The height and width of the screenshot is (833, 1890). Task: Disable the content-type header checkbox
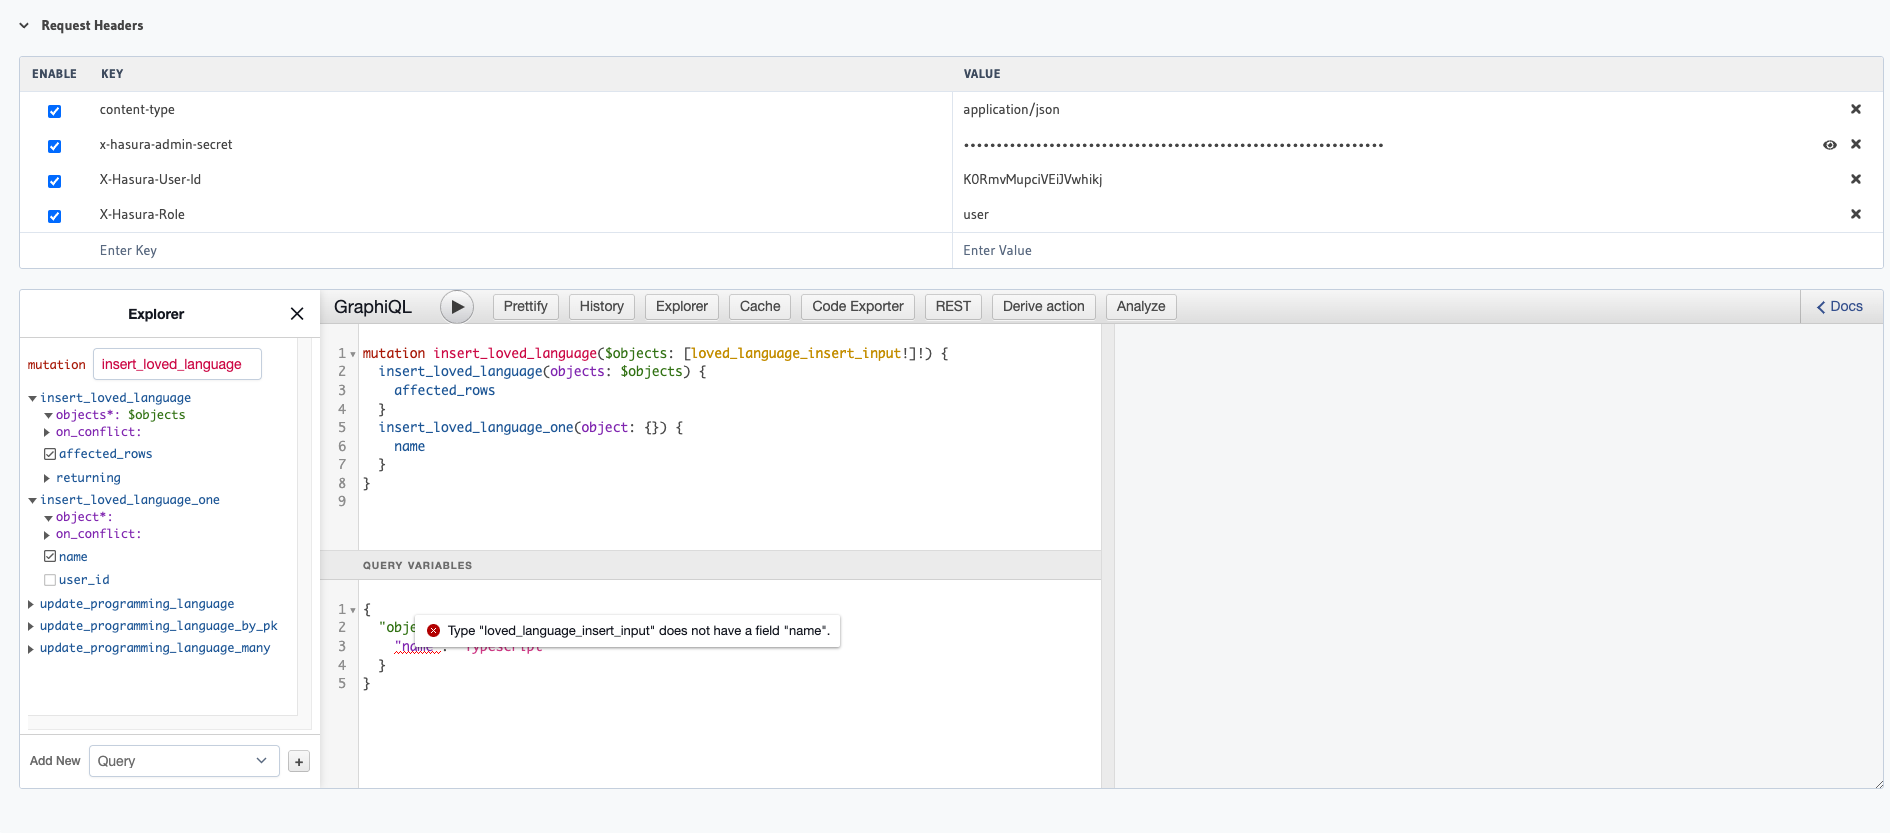55,111
